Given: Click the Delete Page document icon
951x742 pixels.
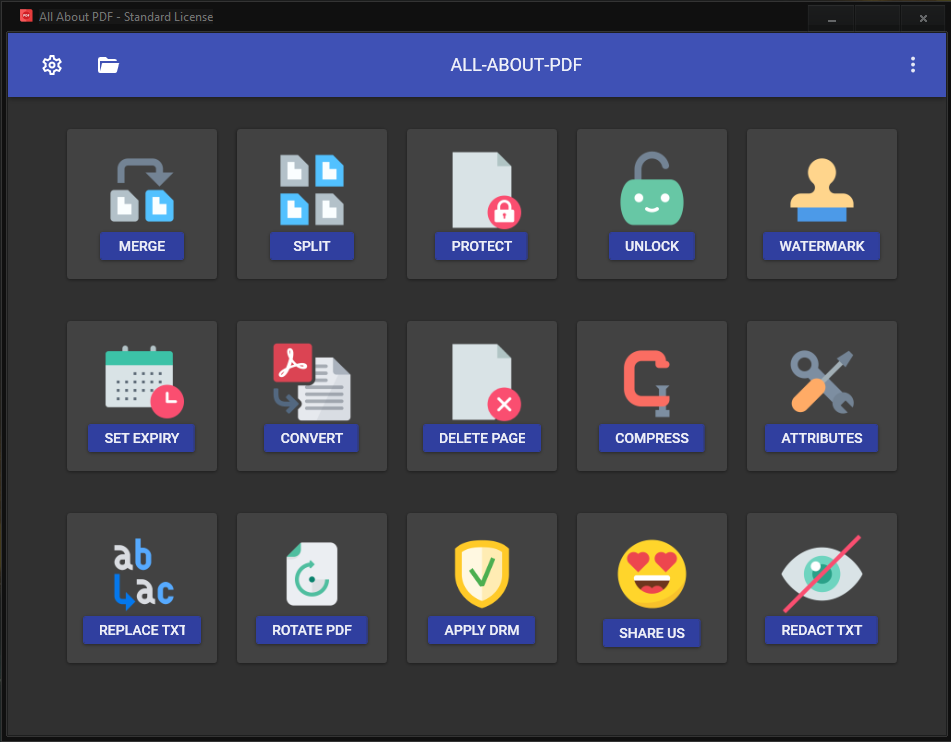Looking at the screenshot, I should (x=486, y=382).
